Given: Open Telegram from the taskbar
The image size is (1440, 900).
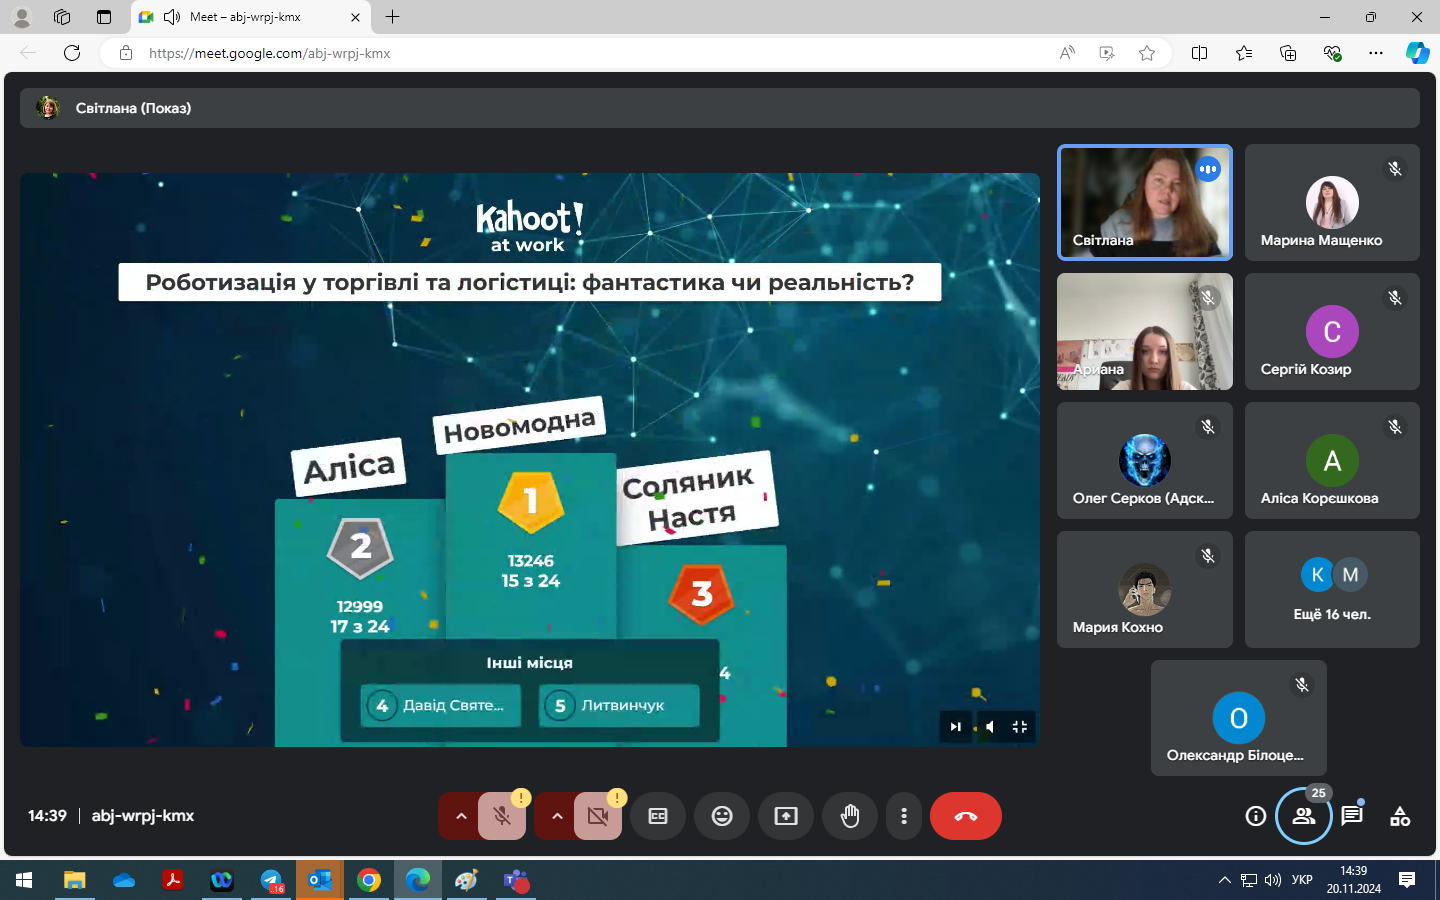Looking at the screenshot, I should tap(271, 880).
